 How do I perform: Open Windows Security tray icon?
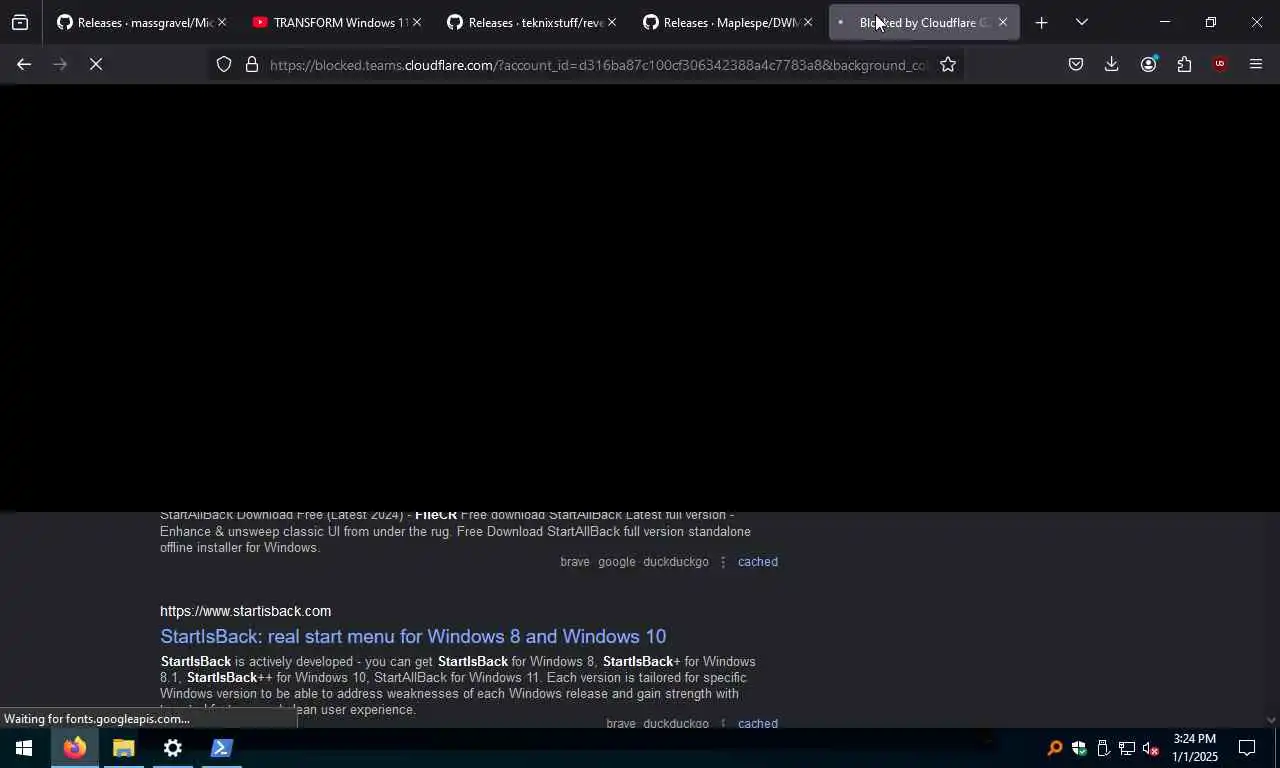[x=1078, y=748]
